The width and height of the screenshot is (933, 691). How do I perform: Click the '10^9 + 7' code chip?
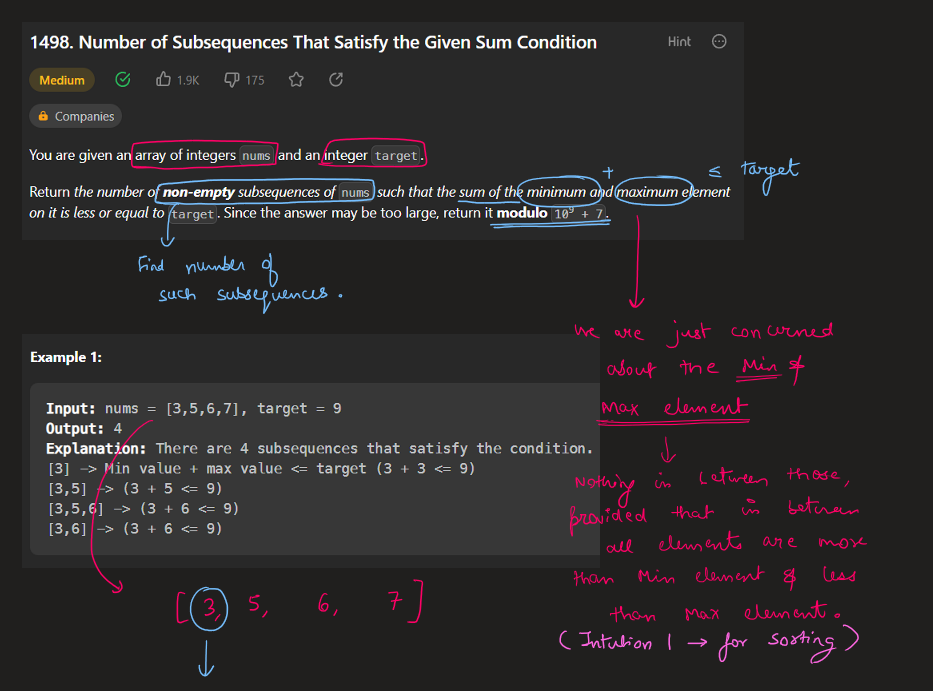(578, 214)
